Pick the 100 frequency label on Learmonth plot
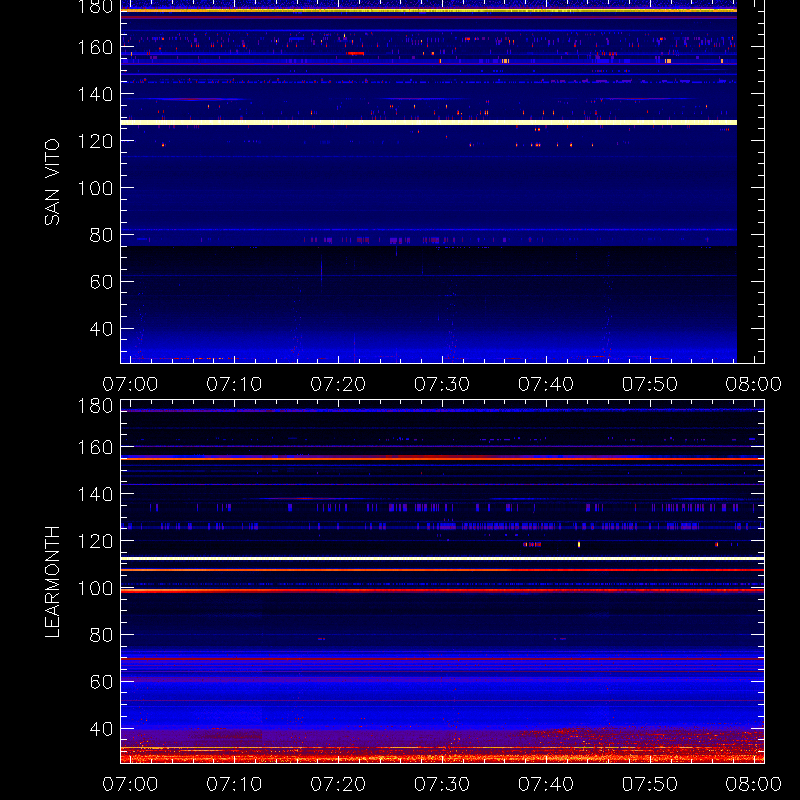 [95, 588]
